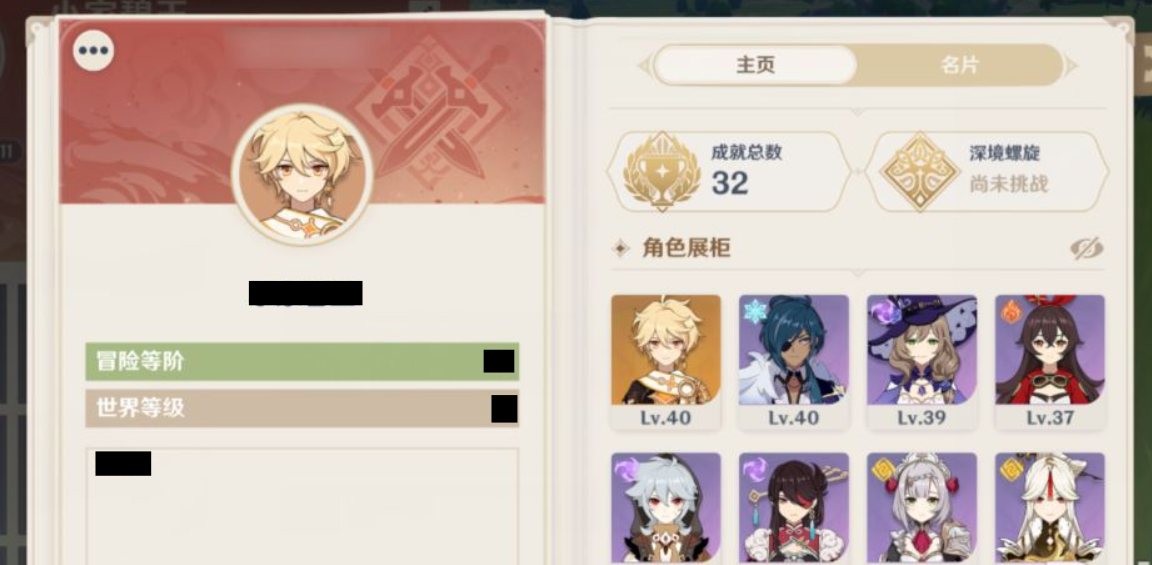Click the signature text box
Image resolution: width=1152 pixels, height=565 pixels.
coord(302,506)
